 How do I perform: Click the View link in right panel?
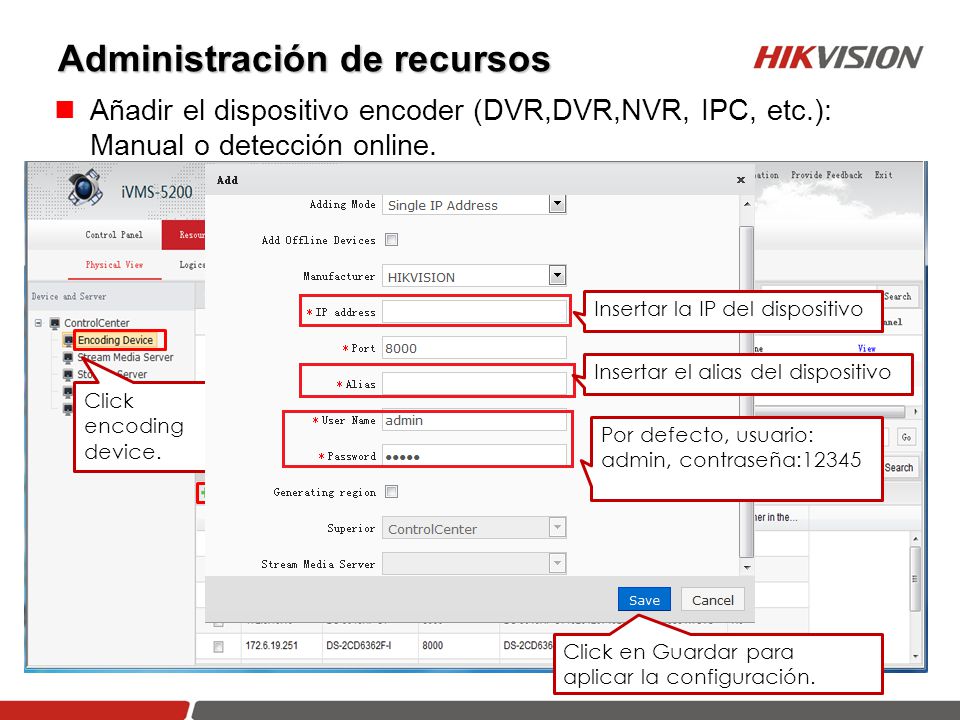(x=866, y=348)
